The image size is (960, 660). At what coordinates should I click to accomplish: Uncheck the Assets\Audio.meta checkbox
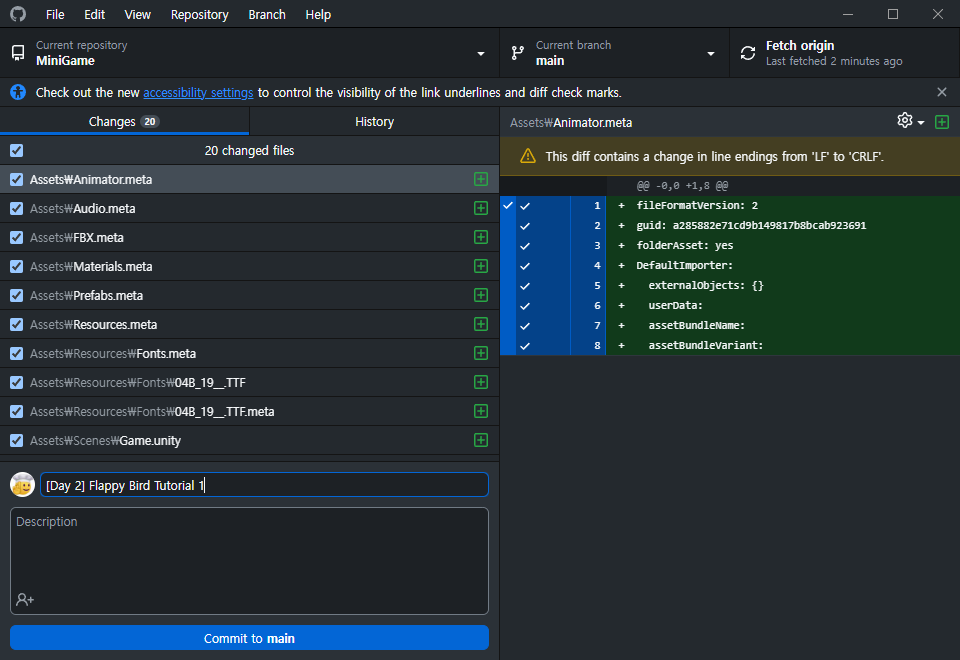click(x=17, y=208)
